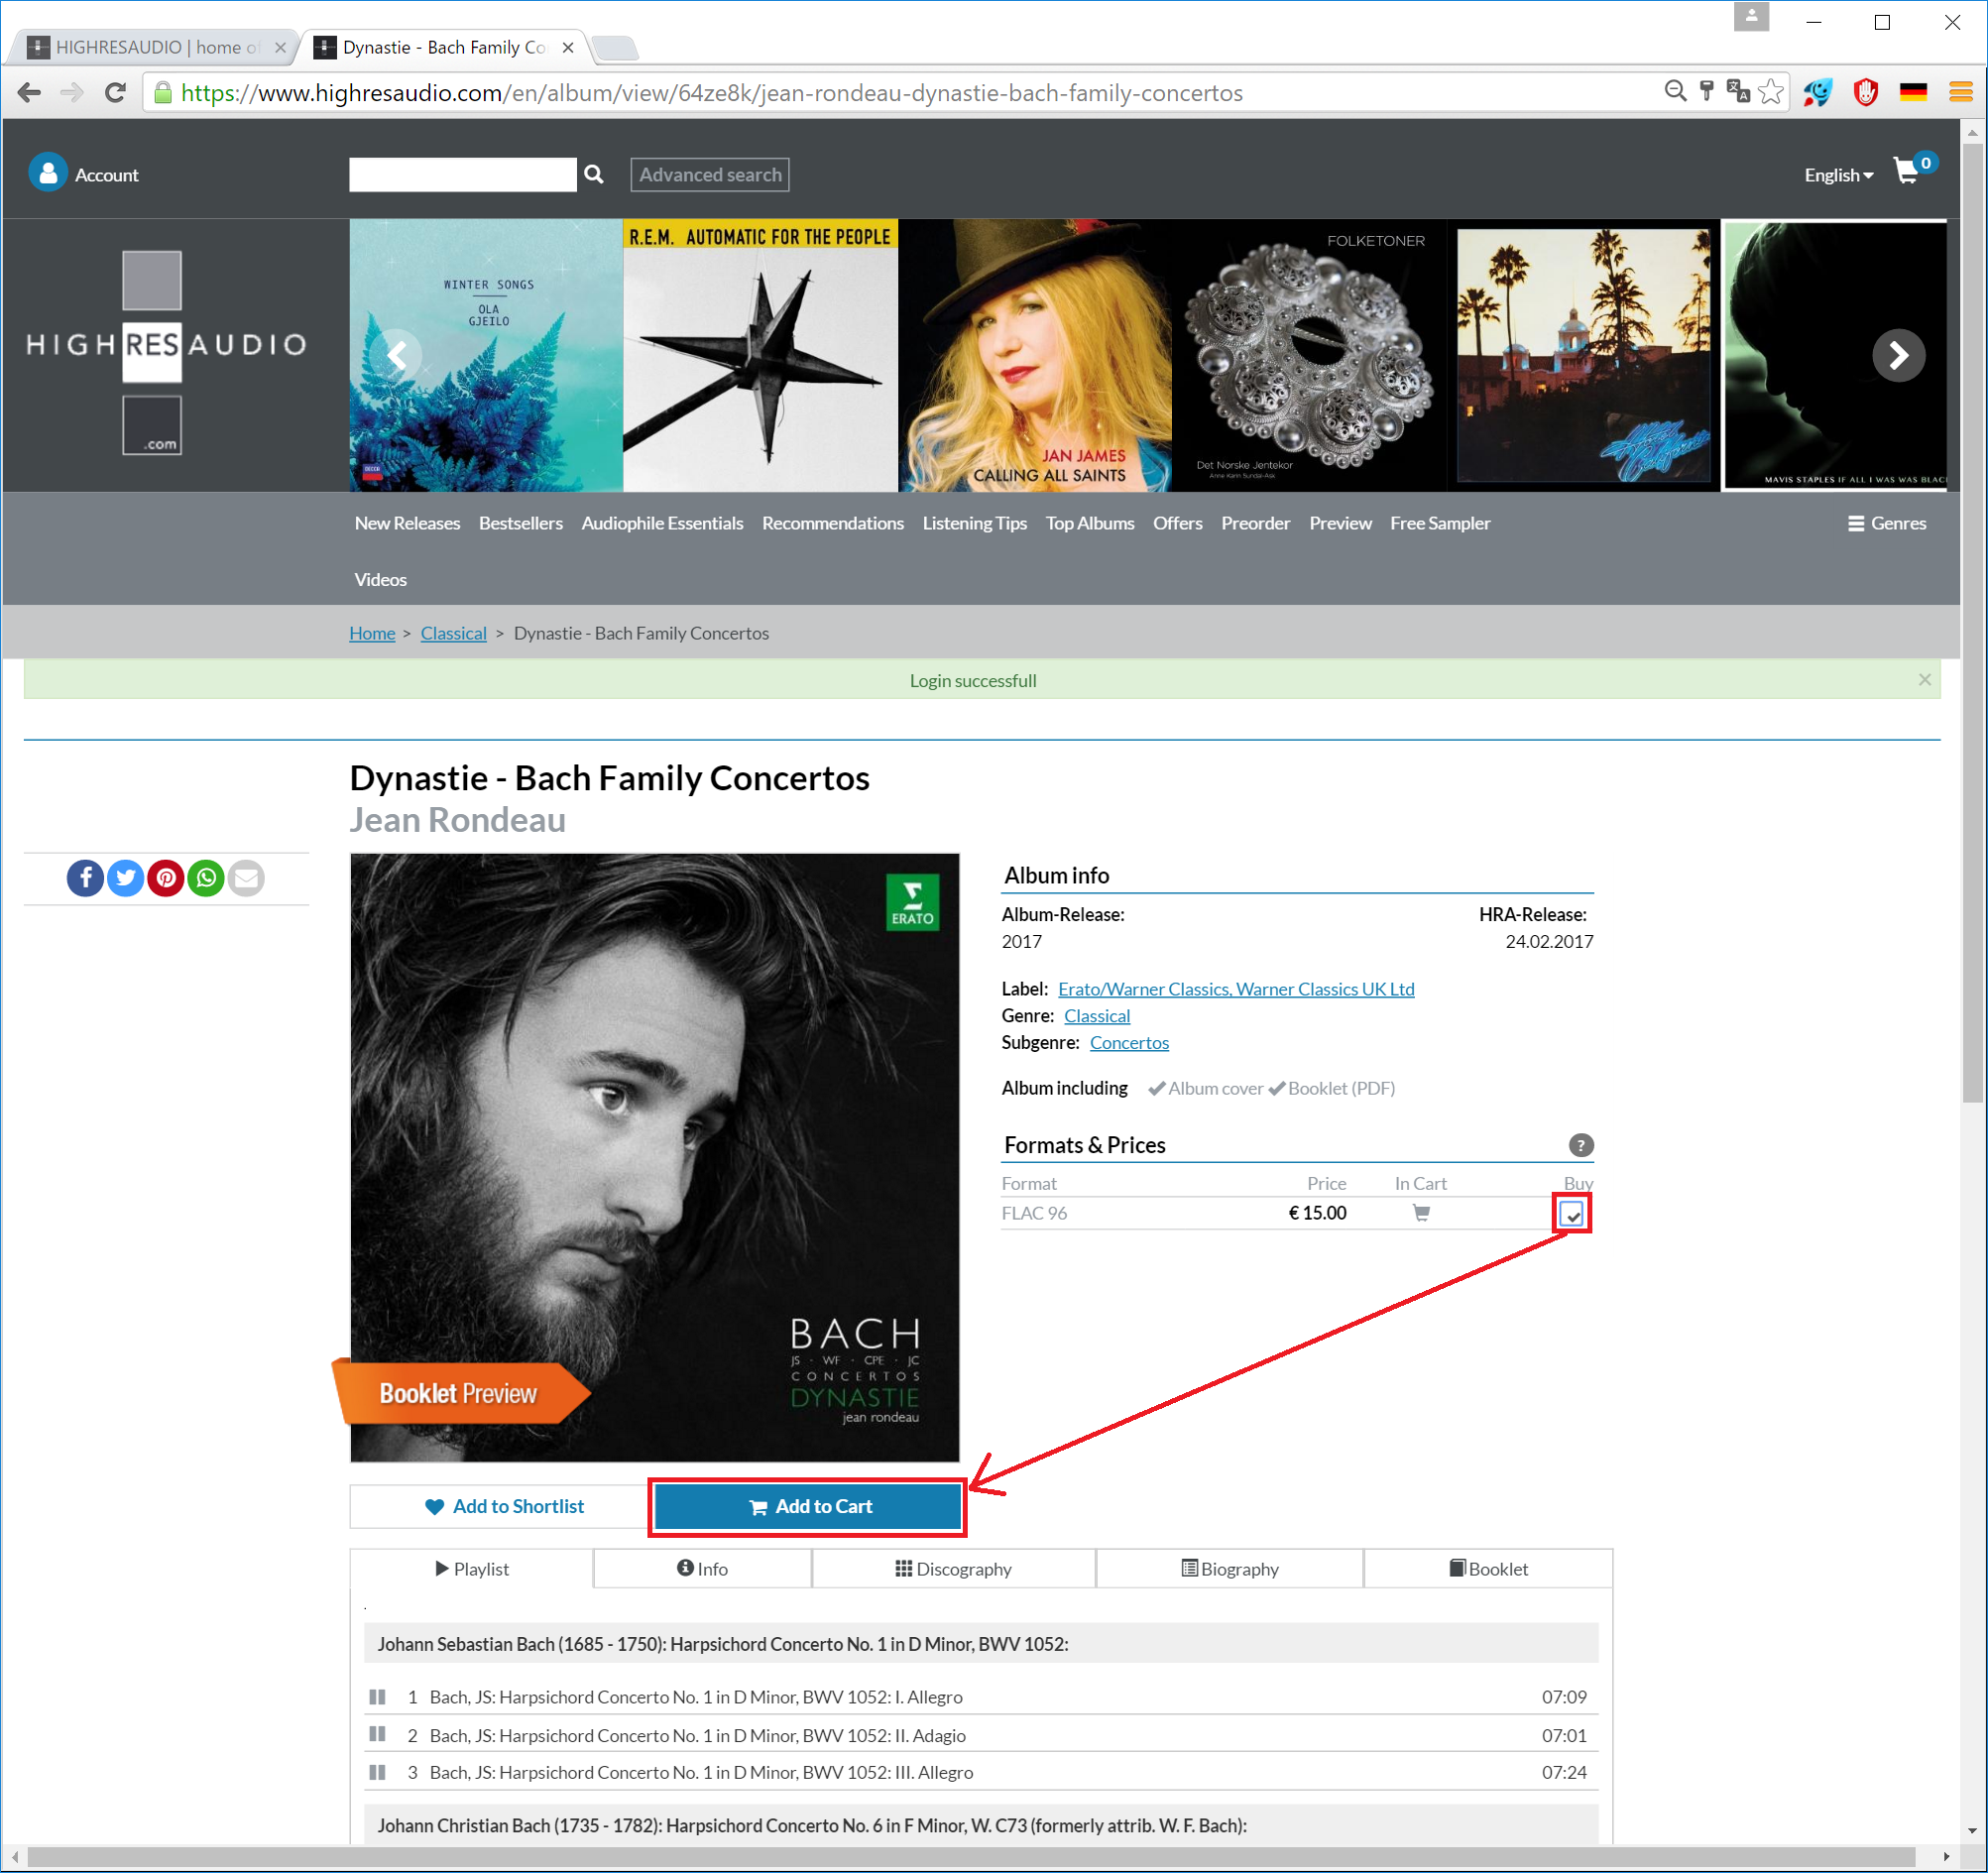The height and width of the screenshot is (1873, 1988).
Task: Click the browser address bar
Action: pos(900,93)
